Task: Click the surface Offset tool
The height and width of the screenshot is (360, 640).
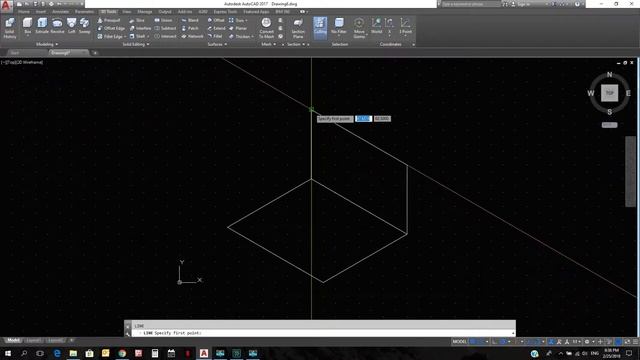Action: coord(216,20)
